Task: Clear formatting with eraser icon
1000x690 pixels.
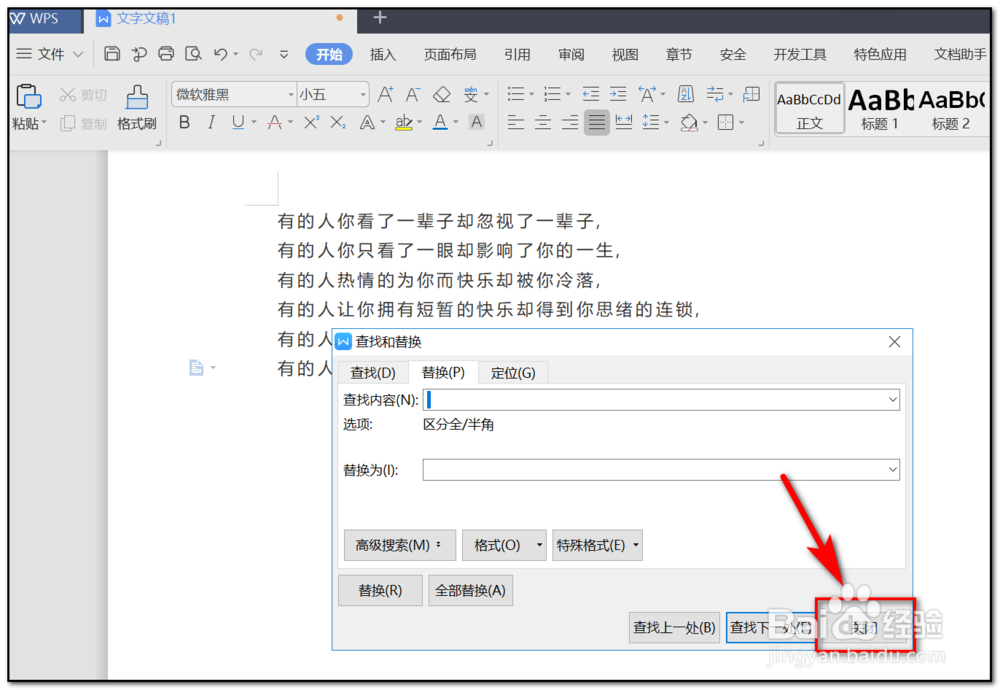Action: pyautogui.click(x=441, y=95)
